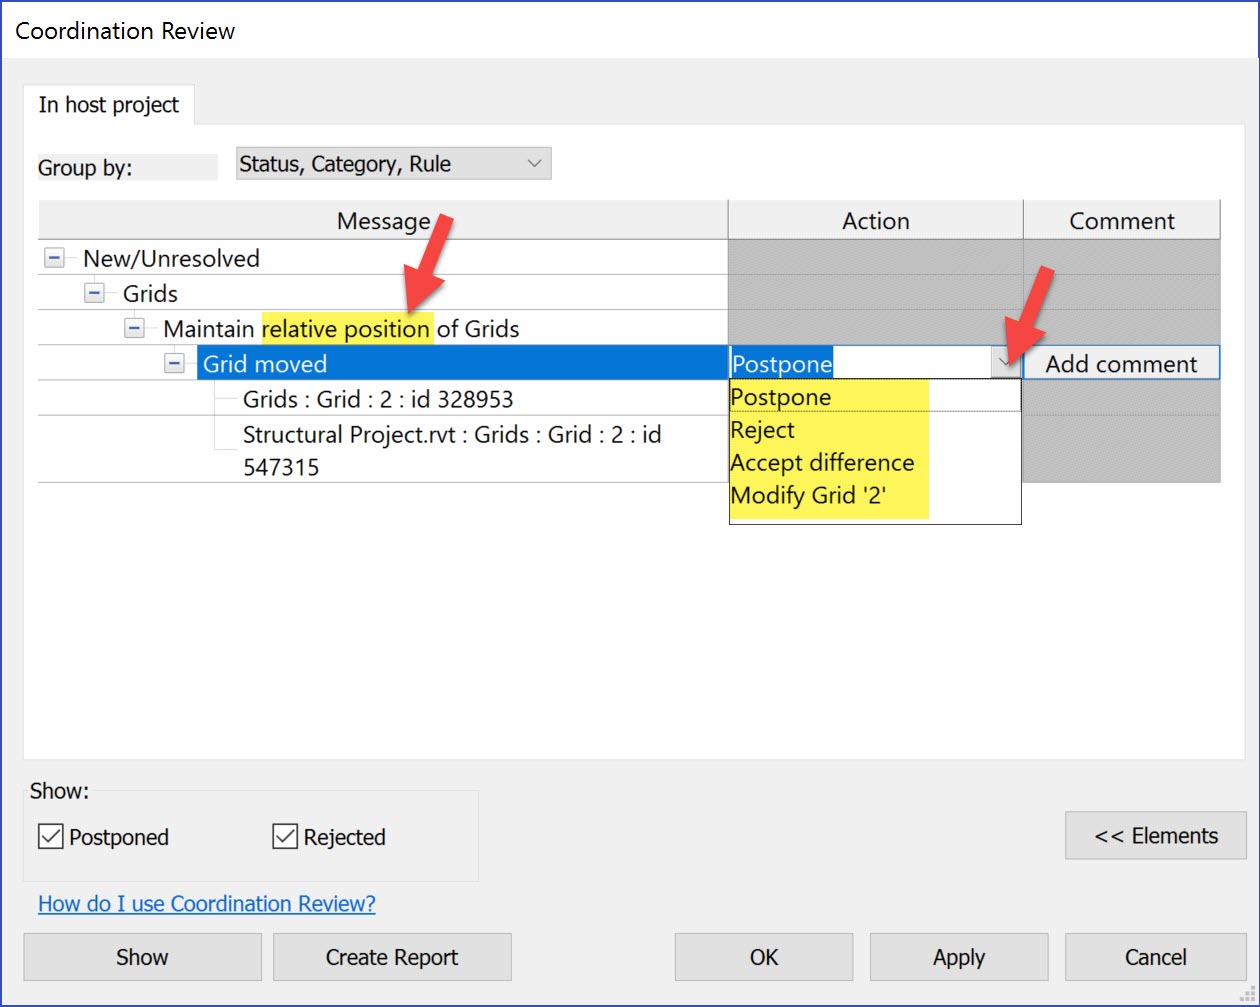Click the Show button
Image resolution: width=1260 pixels, height=1007 pixels.
(142, 956)
